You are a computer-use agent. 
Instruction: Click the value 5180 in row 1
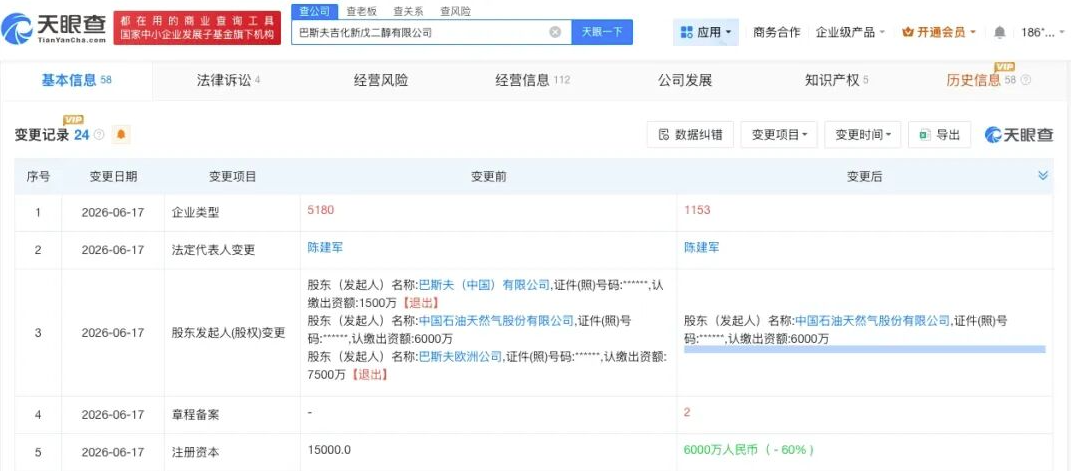pyautogui.click(x=321, y=210)
